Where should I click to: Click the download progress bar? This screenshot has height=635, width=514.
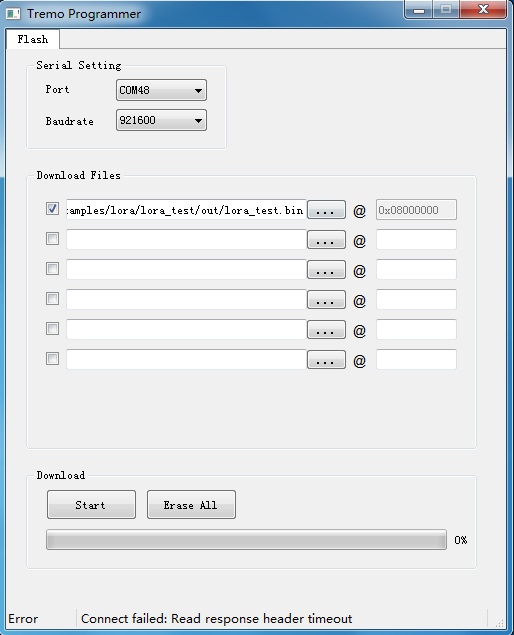click(x=246, y=540)
